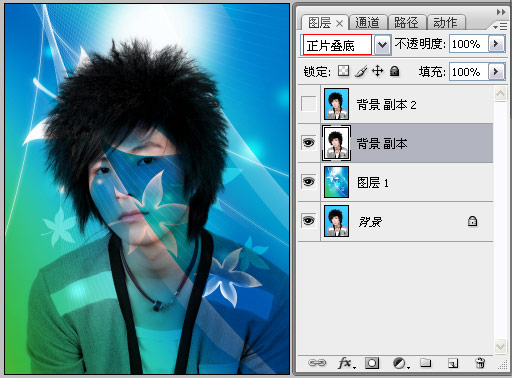Viewport: 512px width, 378px height.
Task: Select layer named 背景
Action: click(370, 221)
